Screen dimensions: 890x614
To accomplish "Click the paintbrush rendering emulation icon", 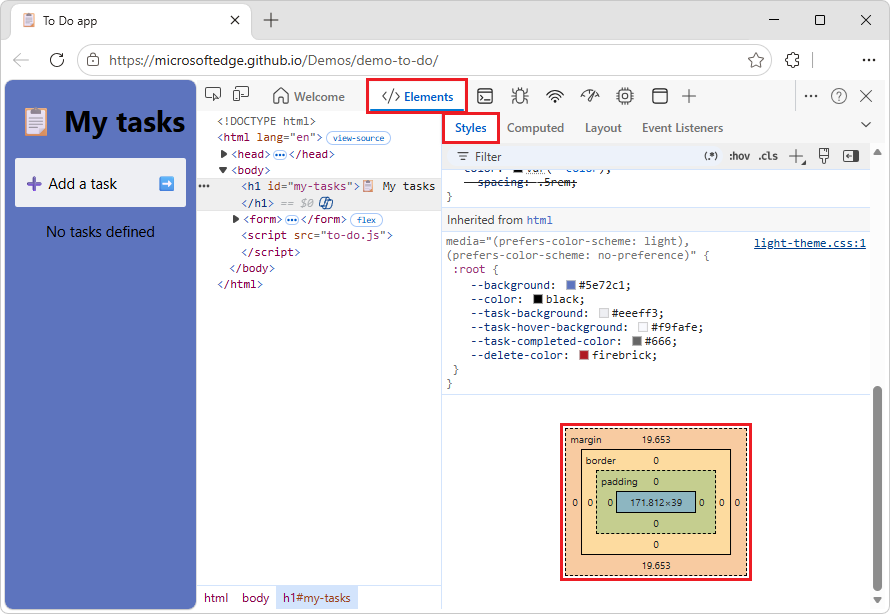I will point(824,156).
